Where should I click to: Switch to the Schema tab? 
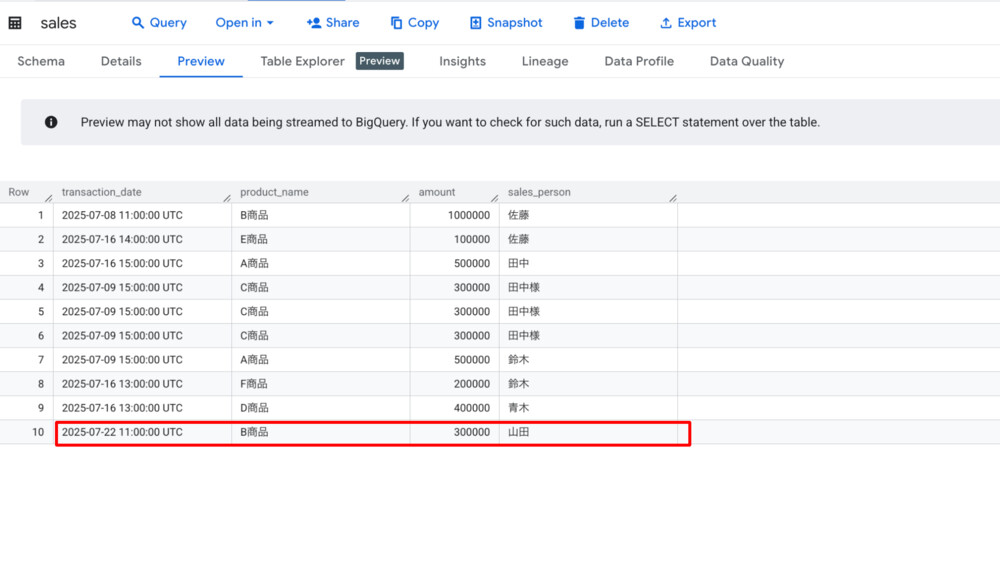[x=41, y=61]
